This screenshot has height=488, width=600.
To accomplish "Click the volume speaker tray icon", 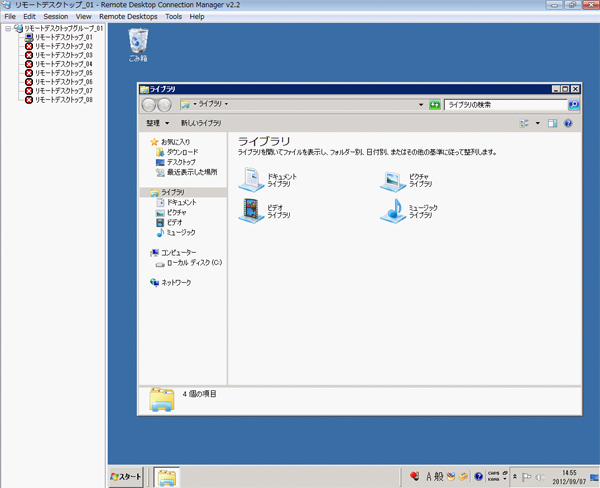I will (540, 477).
